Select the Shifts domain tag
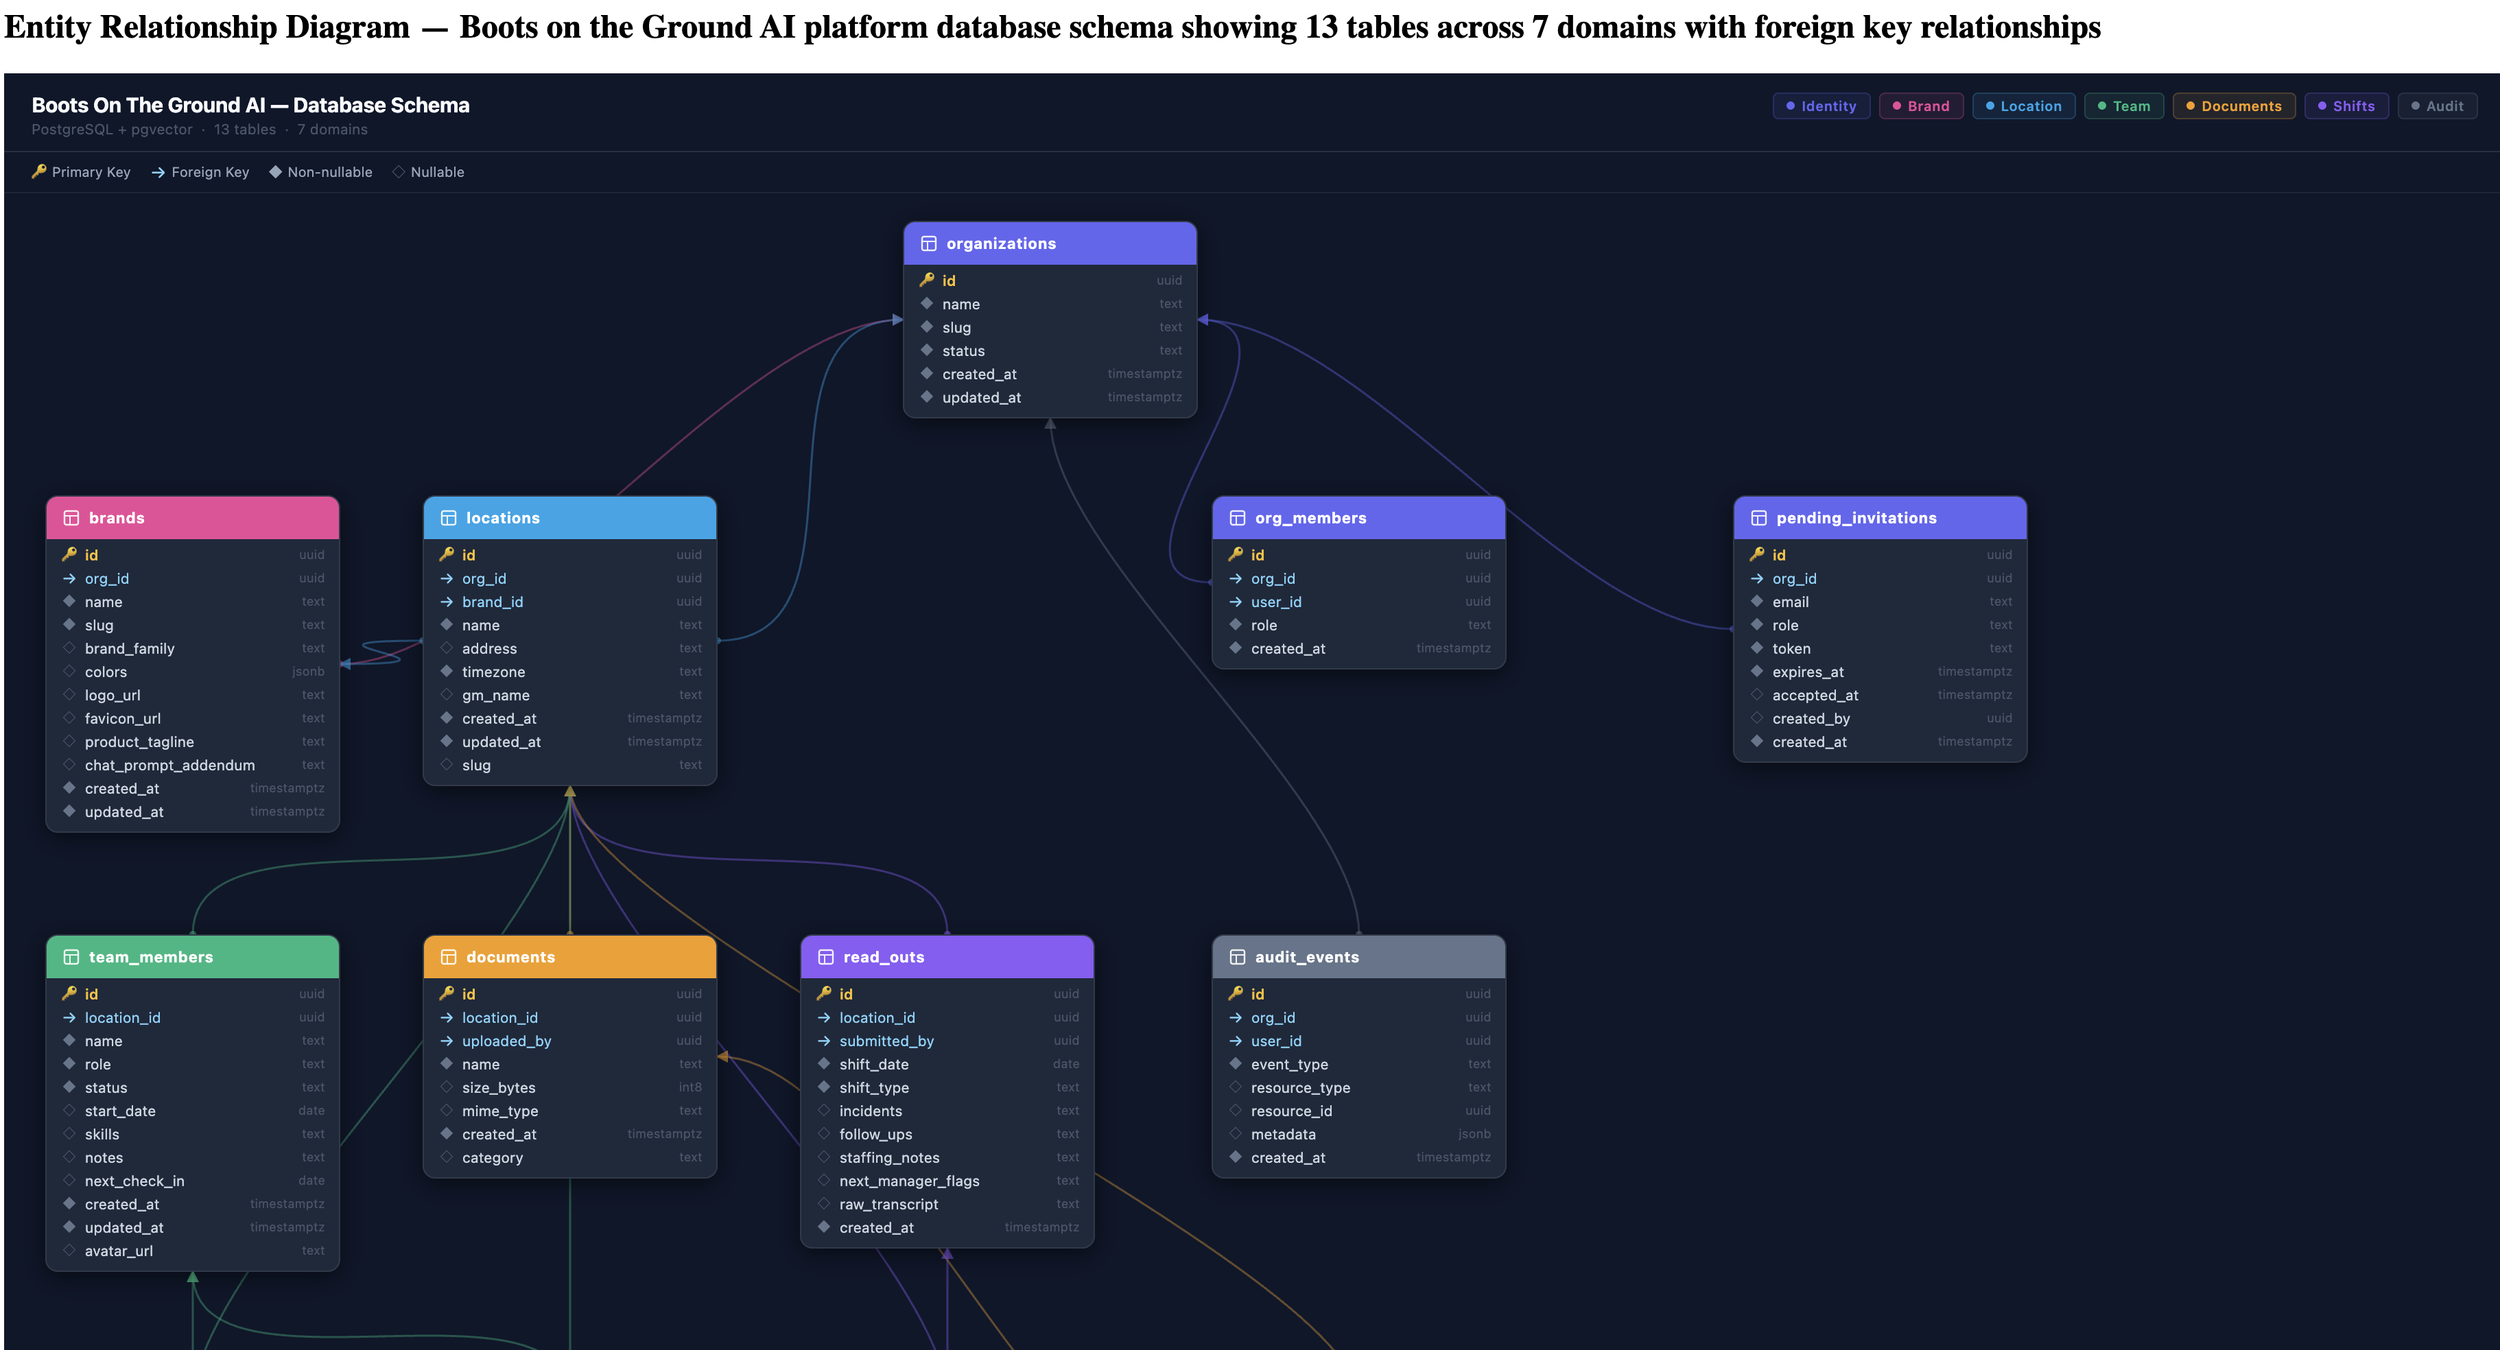This screenshot has height=1350, width=2500. point(2346,106)
